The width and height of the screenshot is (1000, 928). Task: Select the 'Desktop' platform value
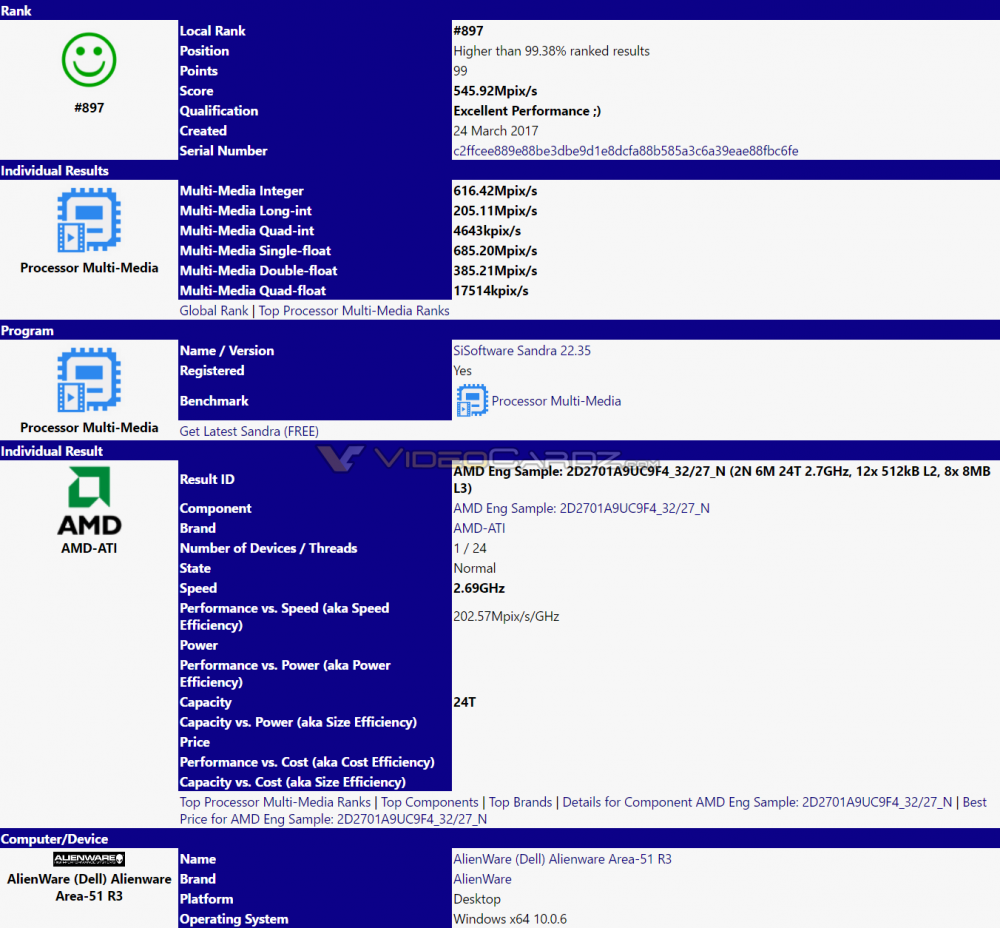(x=476, y=899)
